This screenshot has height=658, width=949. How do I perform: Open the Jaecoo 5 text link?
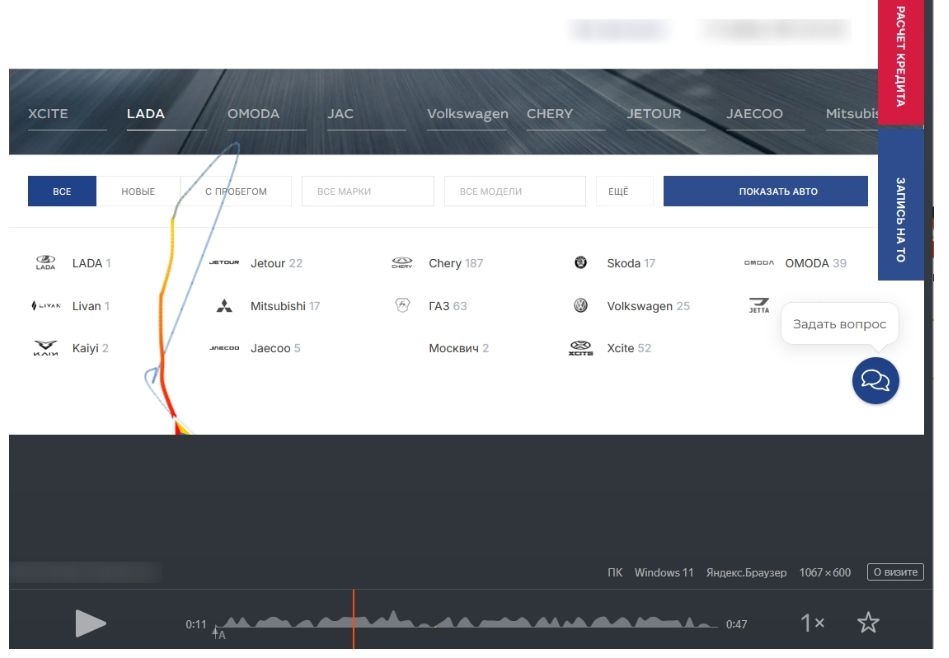275,348
